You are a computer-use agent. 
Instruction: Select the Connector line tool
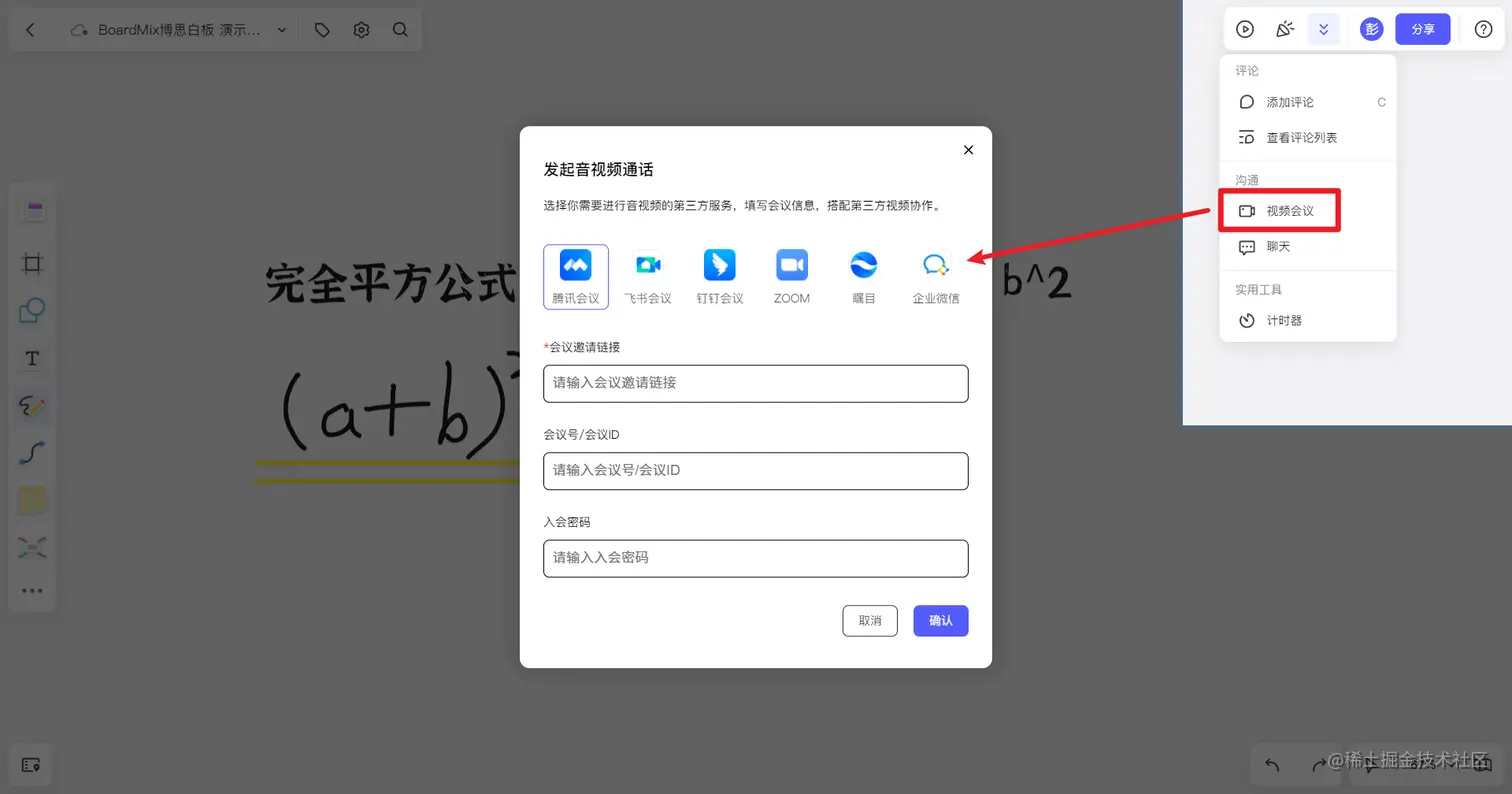(32, 453)
